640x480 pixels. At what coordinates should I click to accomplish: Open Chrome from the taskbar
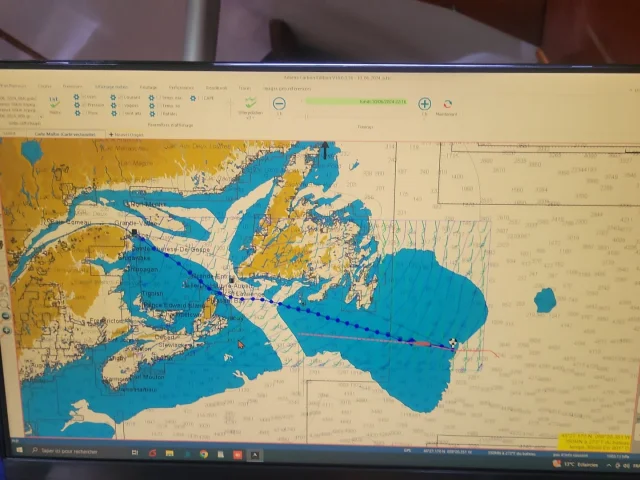tap(204, 454)
